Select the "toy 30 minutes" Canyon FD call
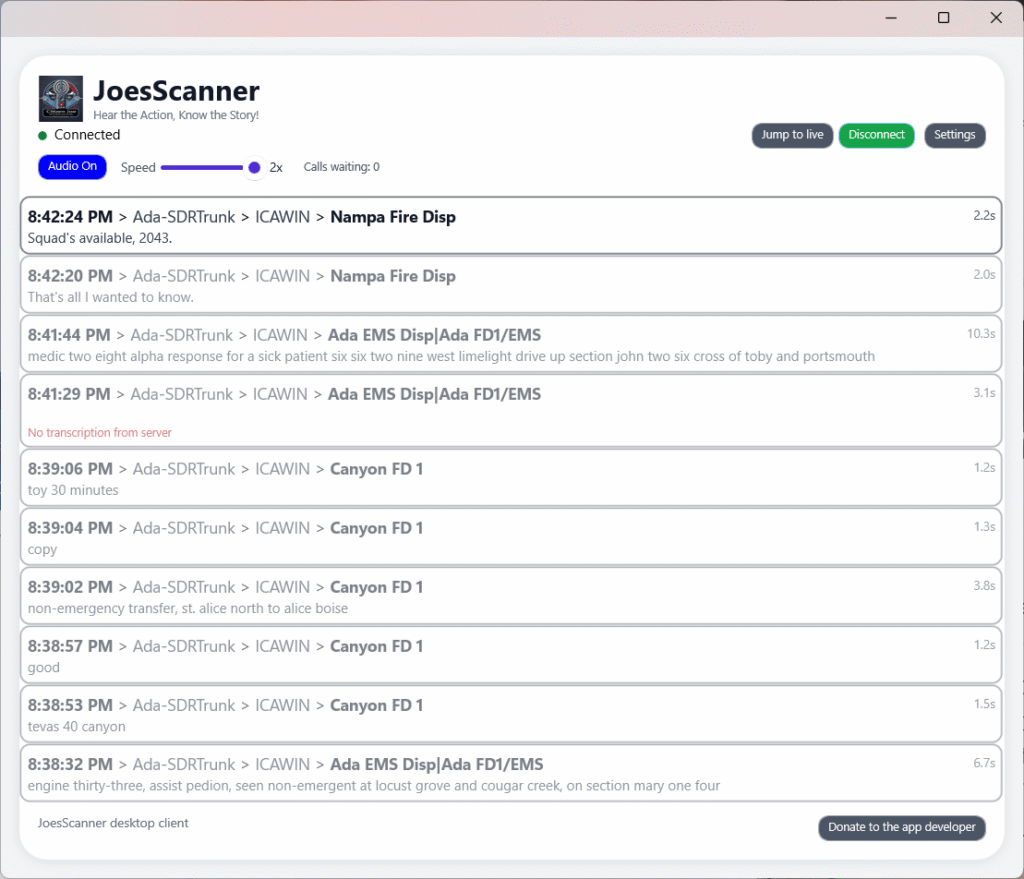The width and height of the screenshot is (1024, 879). [510, 478]
